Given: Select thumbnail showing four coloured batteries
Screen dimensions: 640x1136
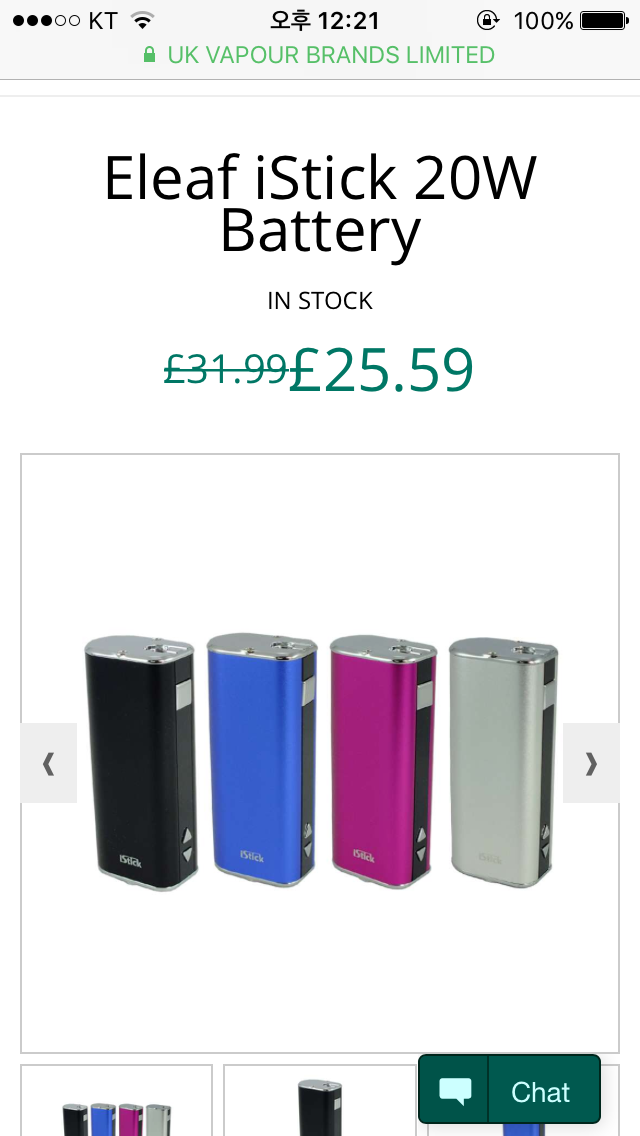Looking at the screenshot, I should coord(117,1100).
